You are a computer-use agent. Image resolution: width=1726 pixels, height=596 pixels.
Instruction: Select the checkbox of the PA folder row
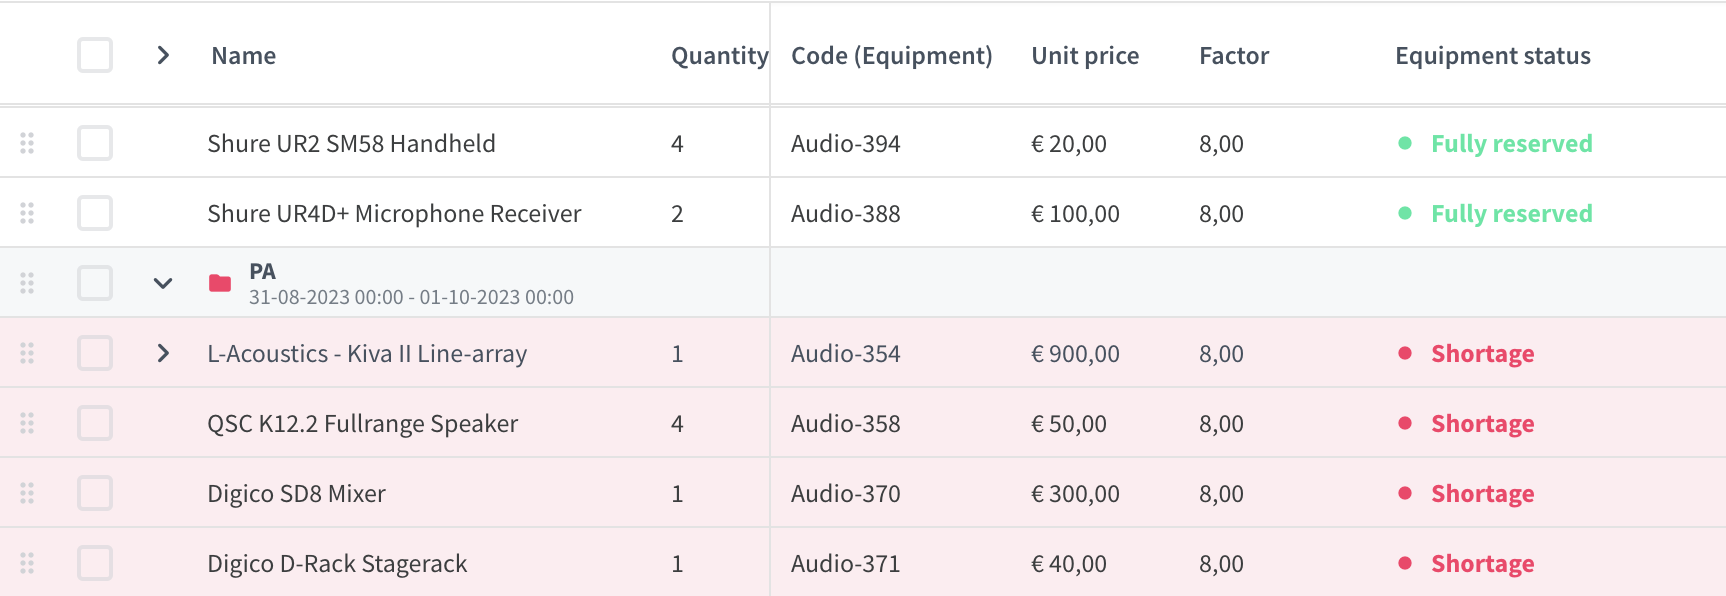click(95, 283)
